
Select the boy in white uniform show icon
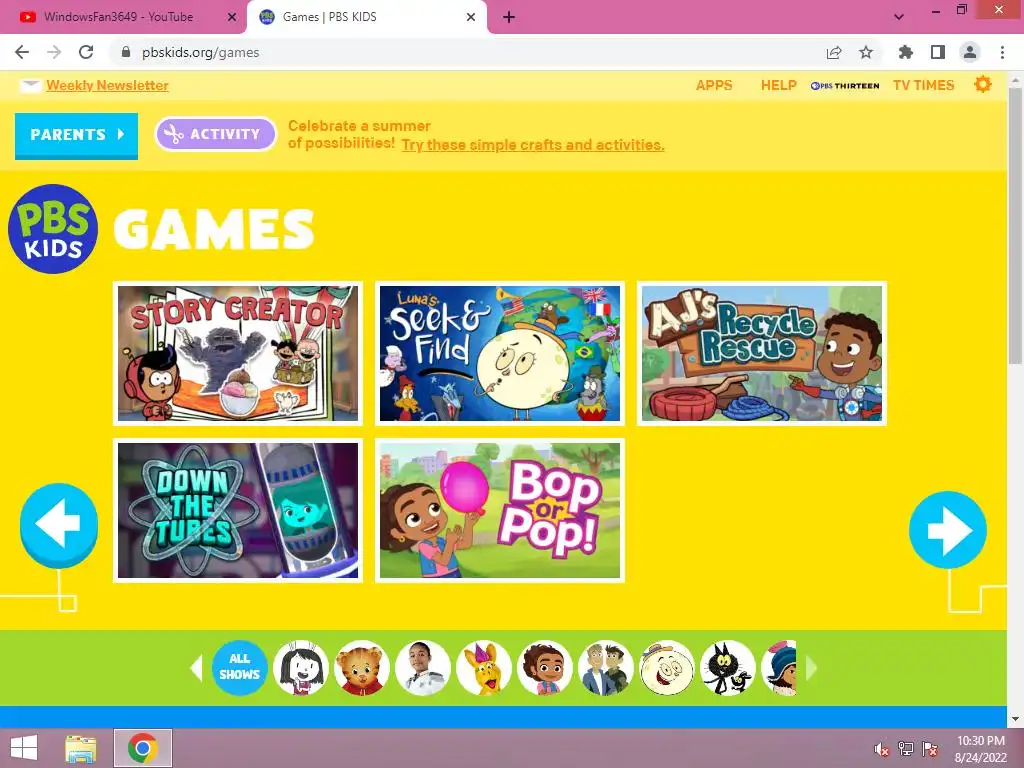[423, 667]
